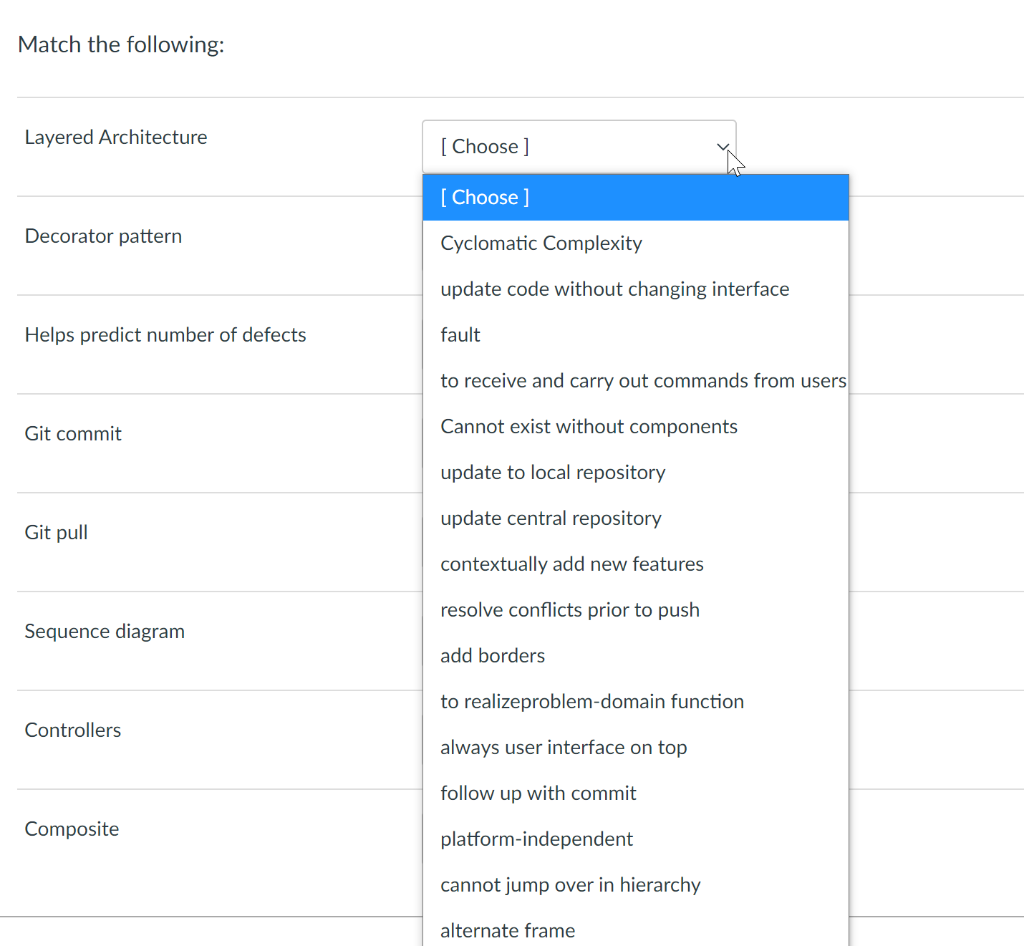Select 'update code without changing interface'
The height and width of the screenshot is (946, 1024).
coord(614,289)
